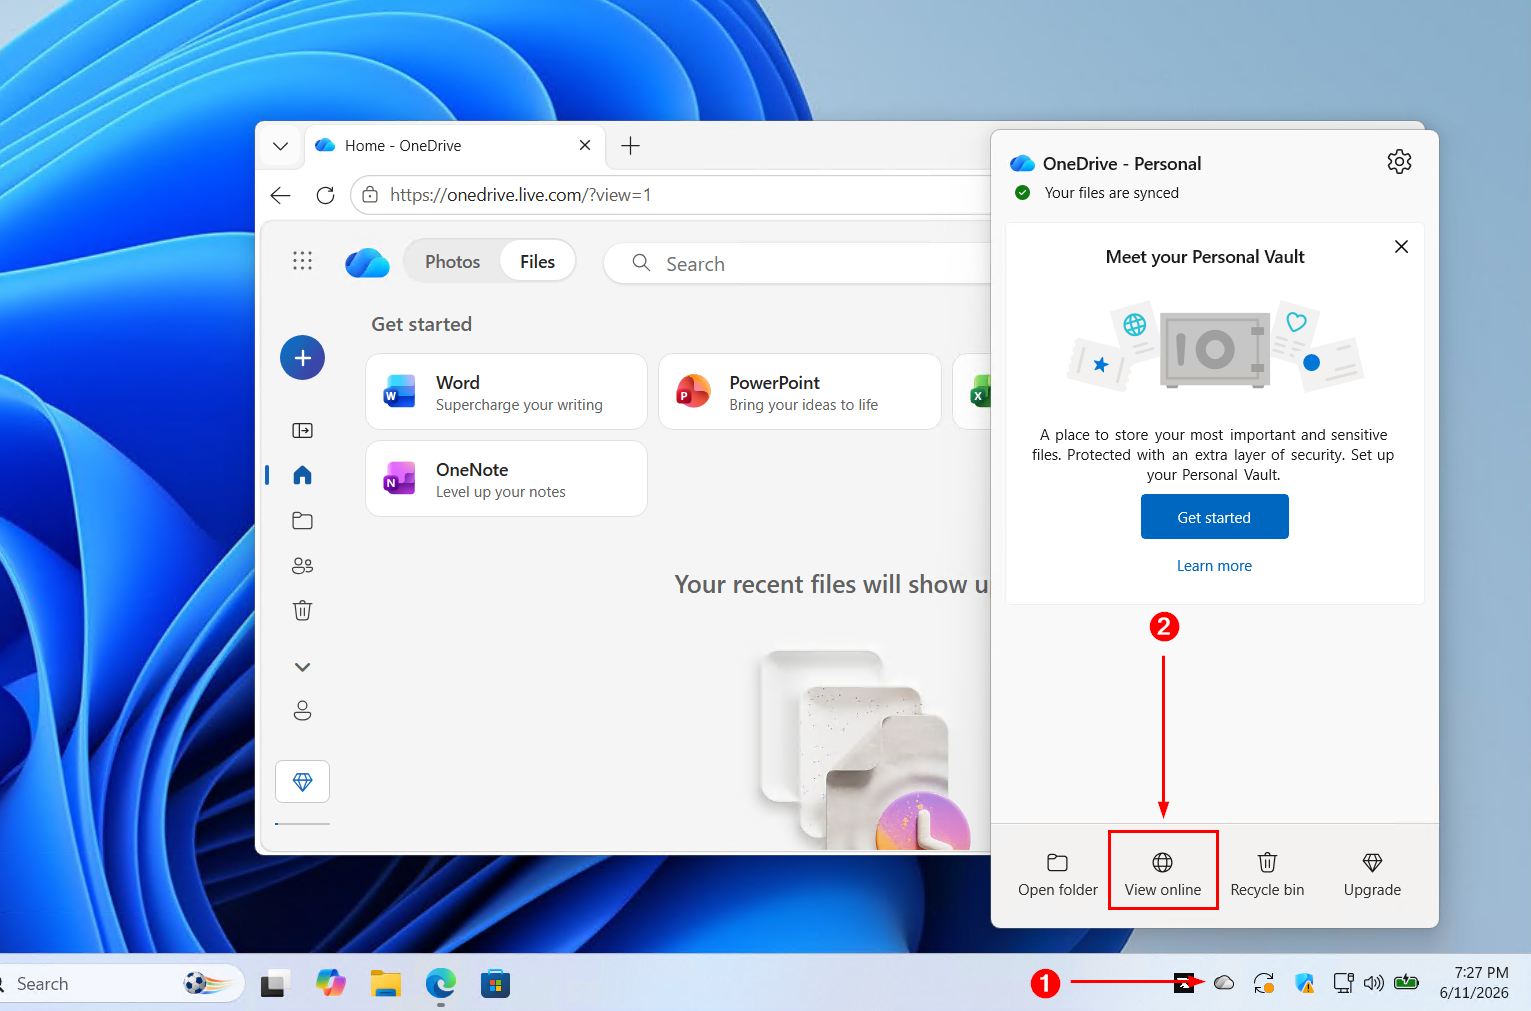Screen dimensions: 1531x1011
Task: Click the search magnifier icon
Action: (641, 263)
